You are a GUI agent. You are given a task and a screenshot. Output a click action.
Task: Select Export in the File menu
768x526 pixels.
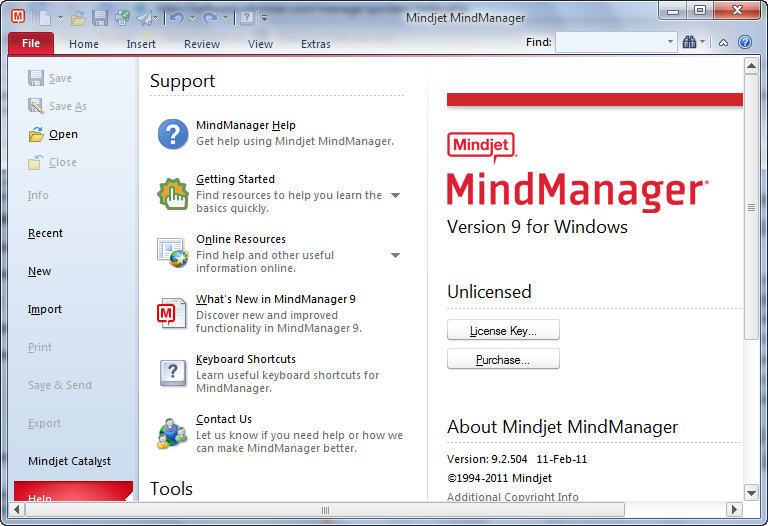[45, 423]
